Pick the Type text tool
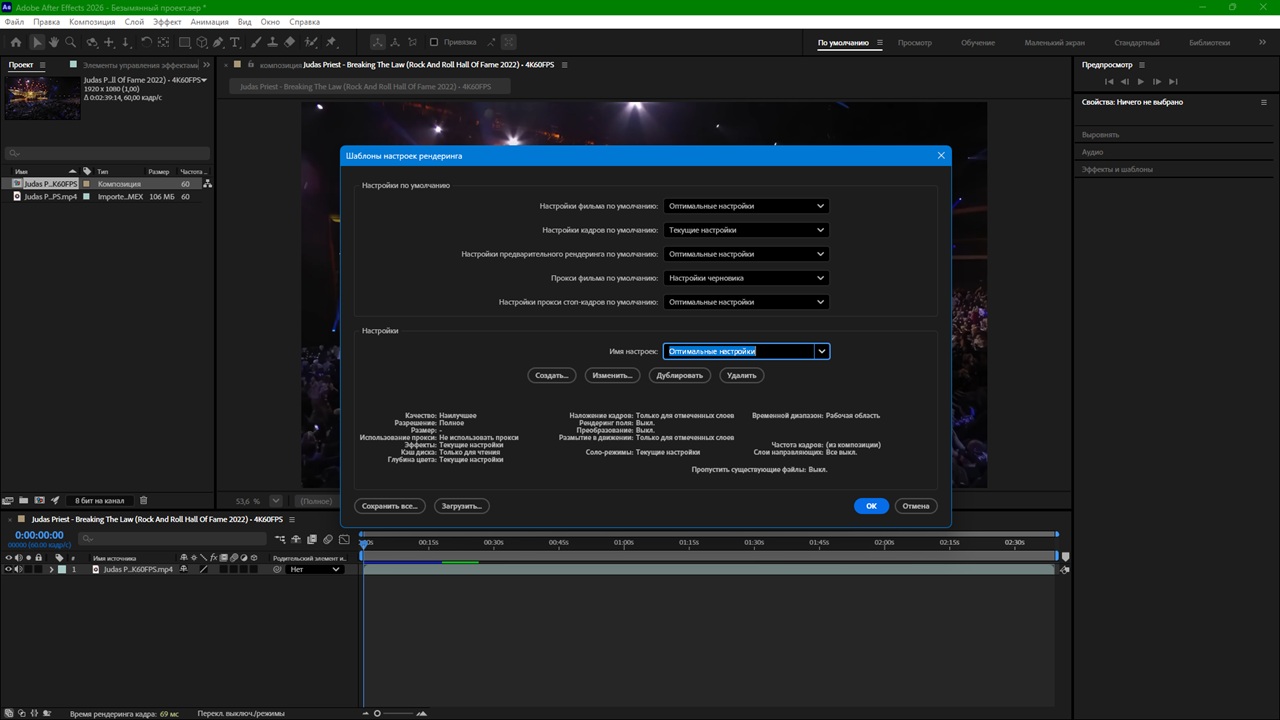The image size is (1280, 720). [x=235, y=43]
